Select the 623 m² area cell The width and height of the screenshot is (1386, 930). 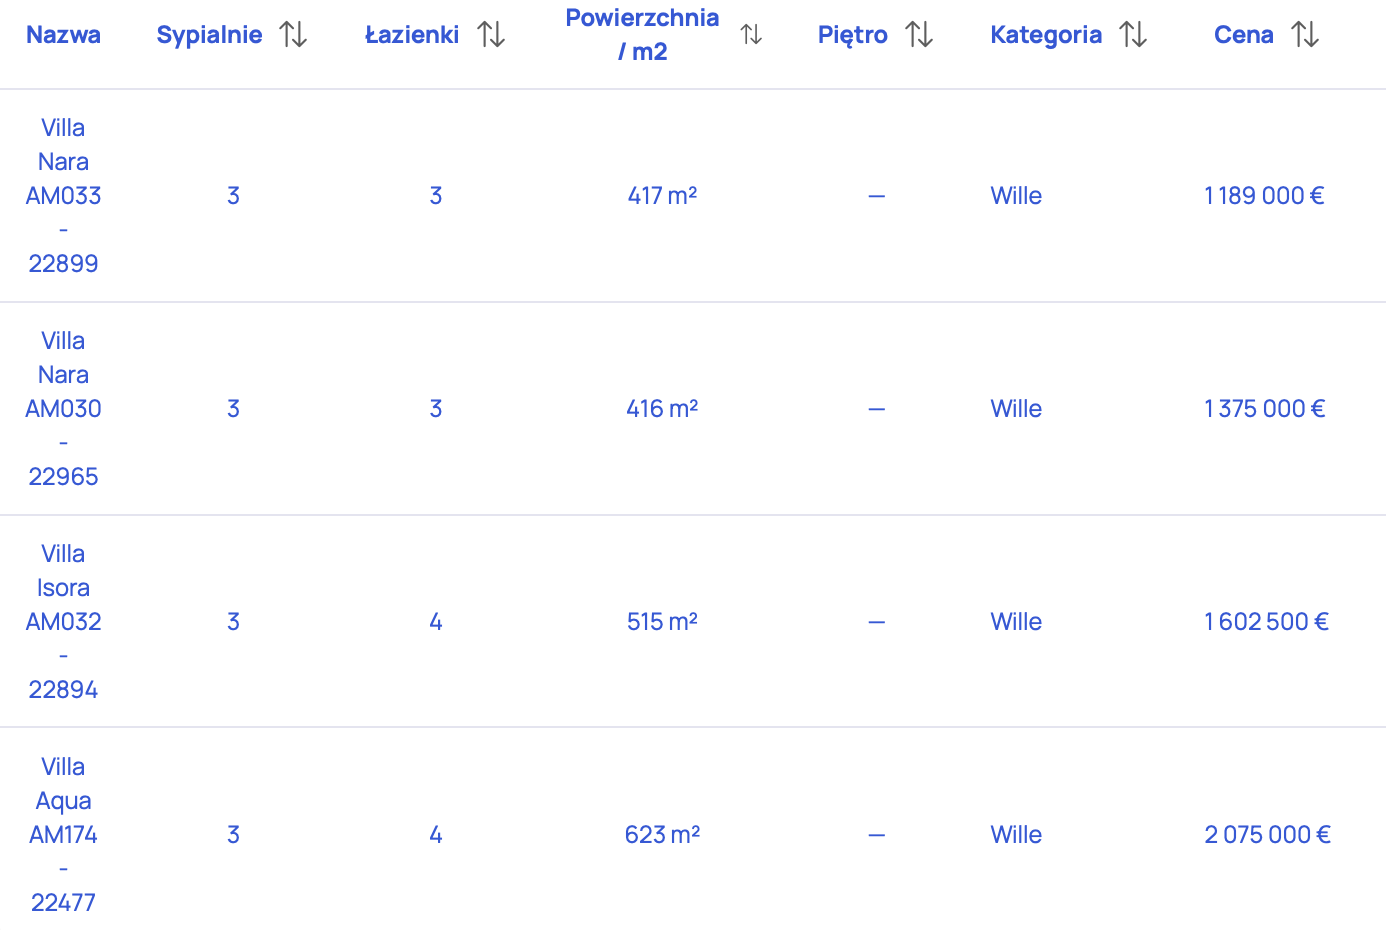click(x=662, y=835)
